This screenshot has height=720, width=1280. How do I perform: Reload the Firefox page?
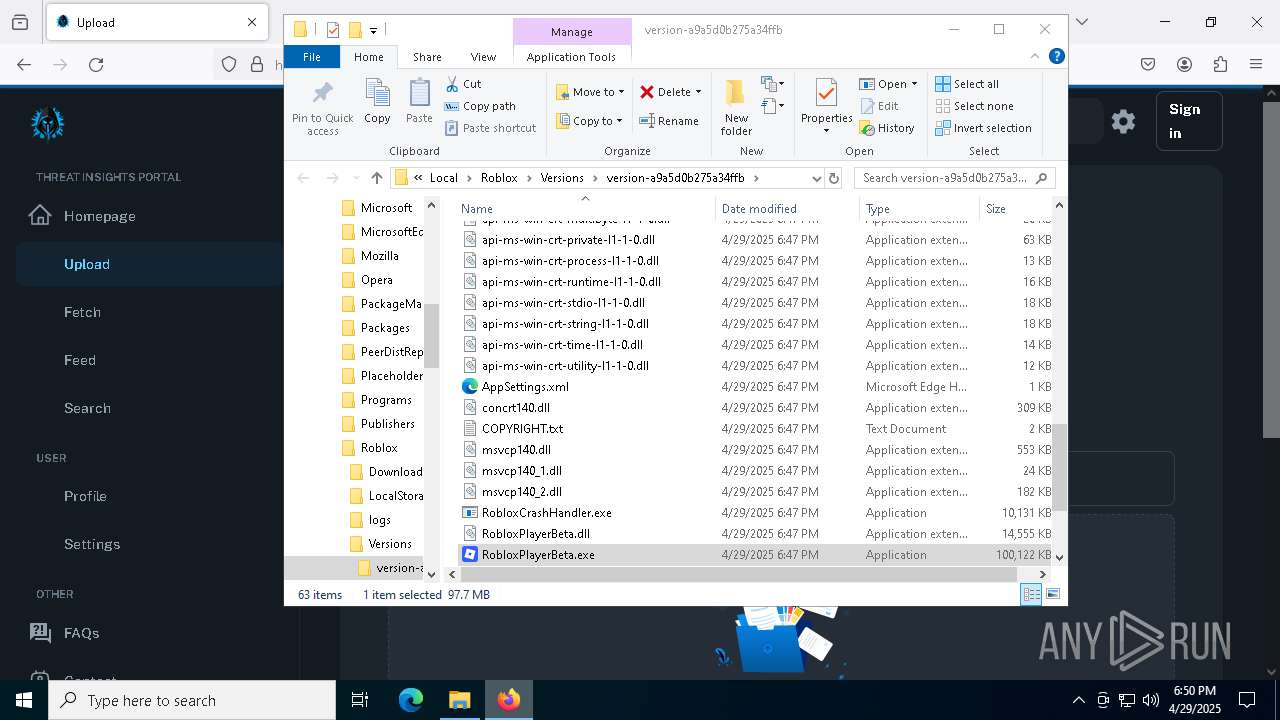pos(96,64)
